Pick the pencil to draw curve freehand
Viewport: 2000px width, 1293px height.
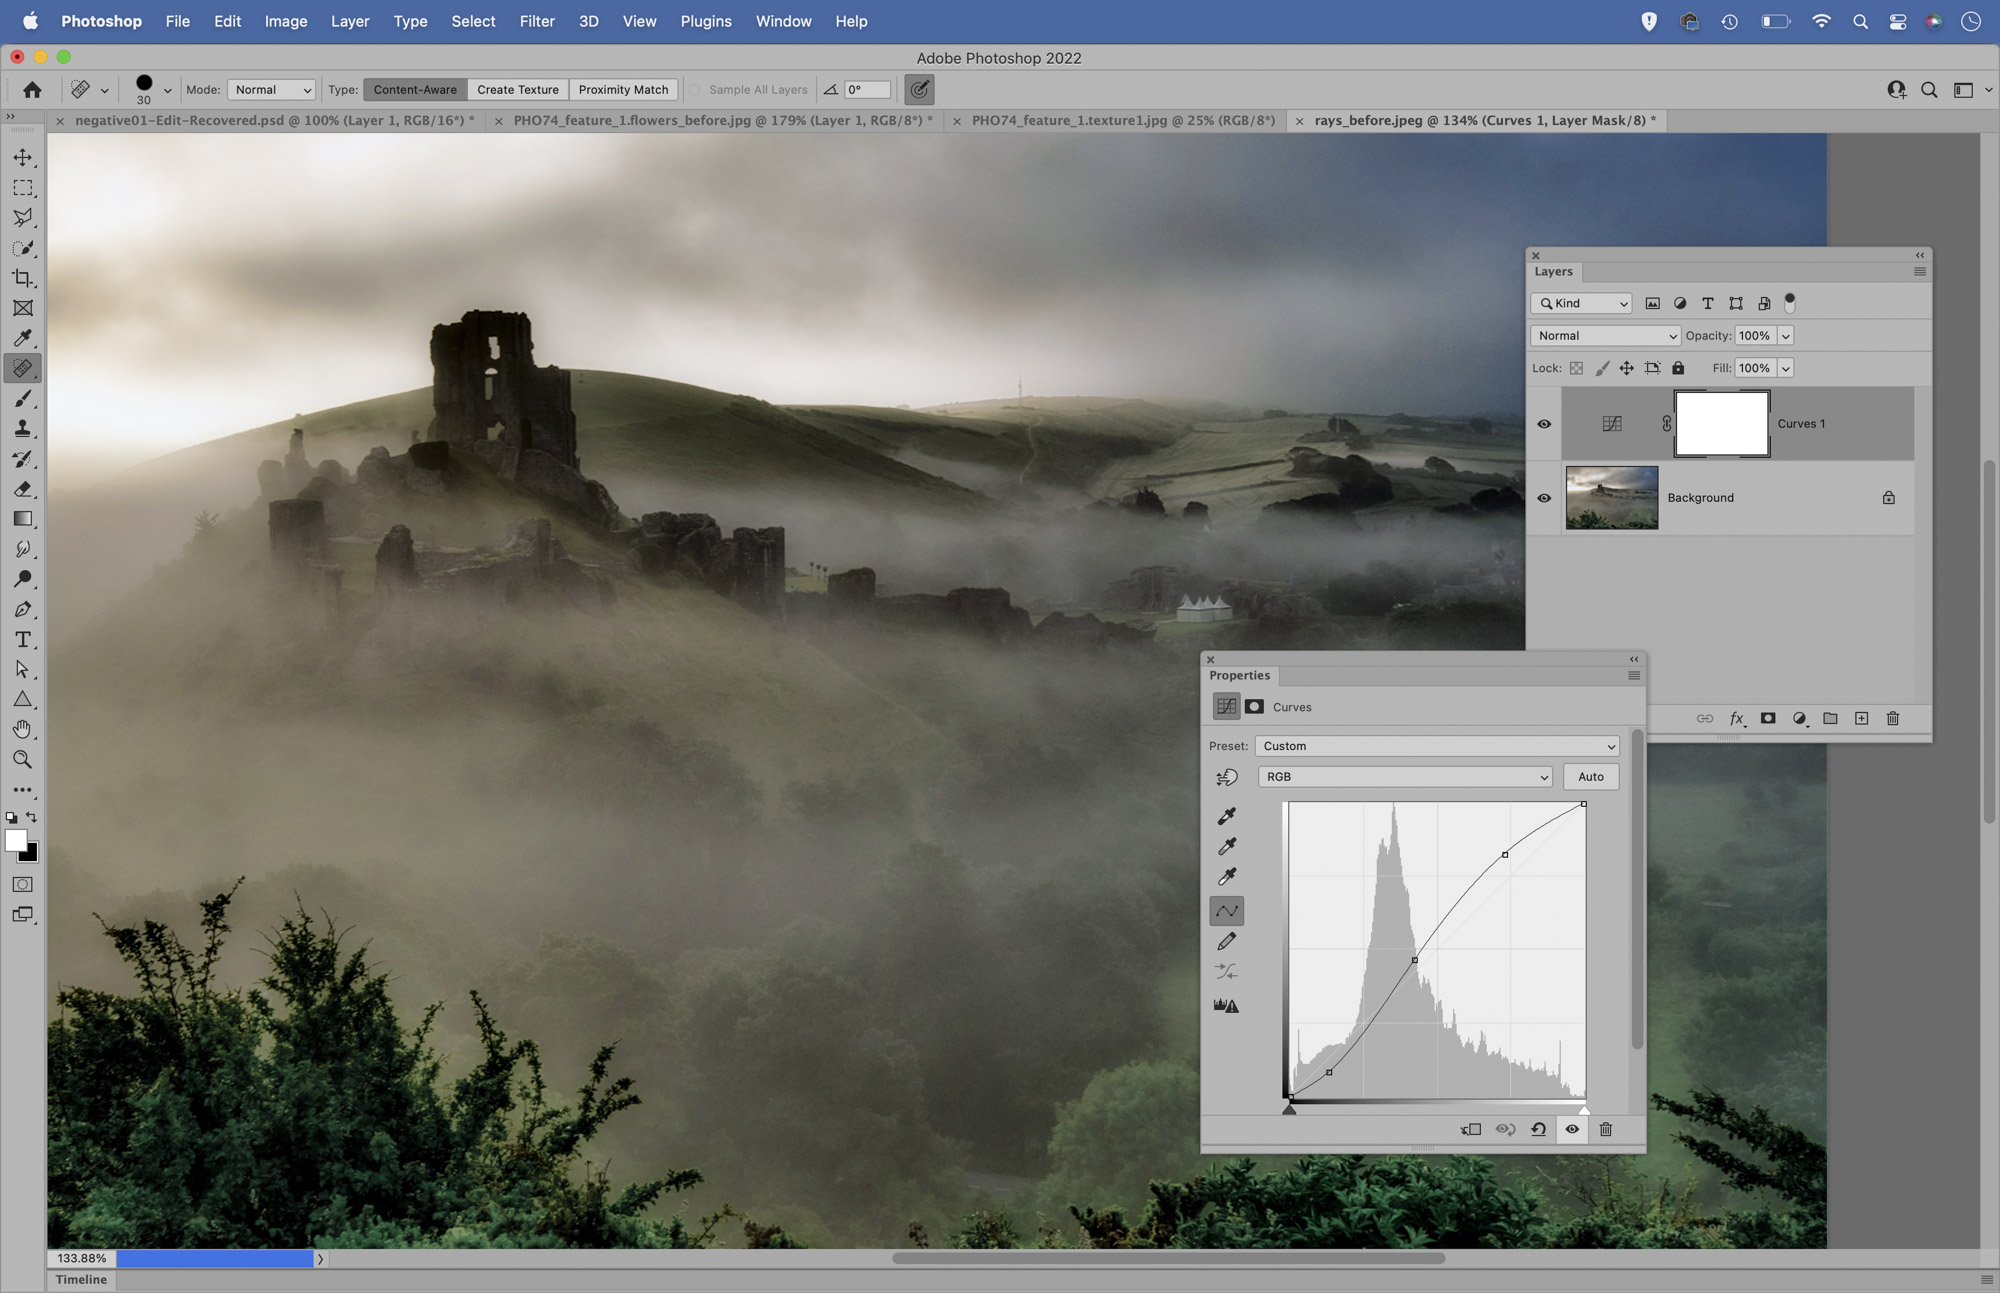(x=1228, y=940)
